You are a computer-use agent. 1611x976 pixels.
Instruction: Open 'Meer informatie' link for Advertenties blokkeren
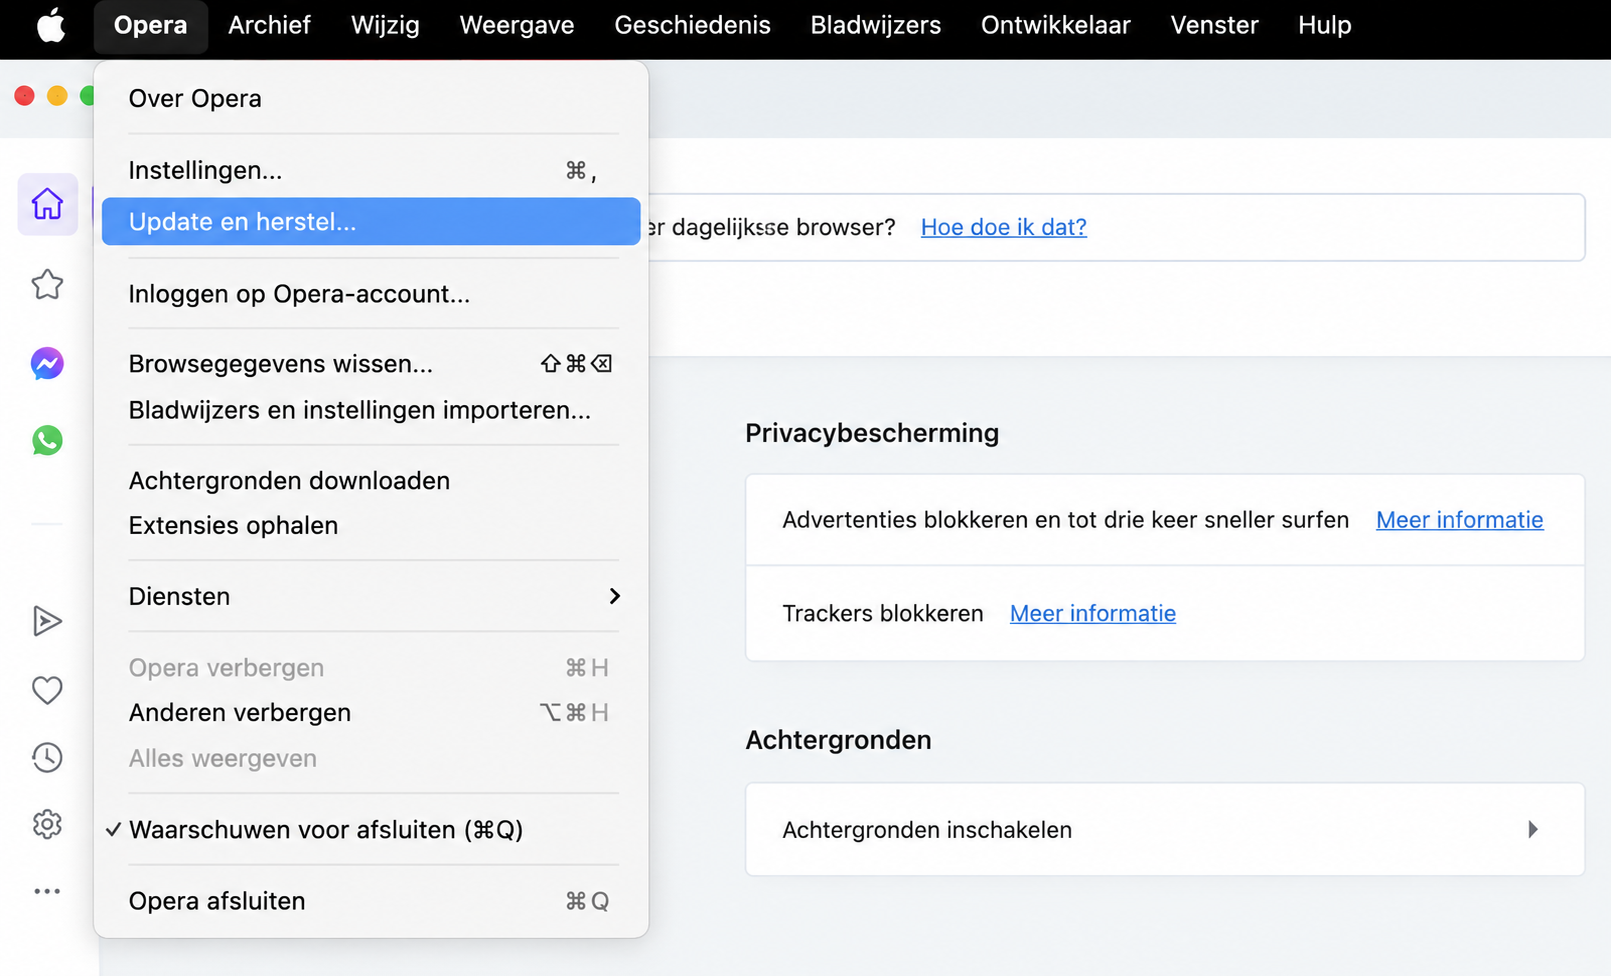[x=1459, y=520]
